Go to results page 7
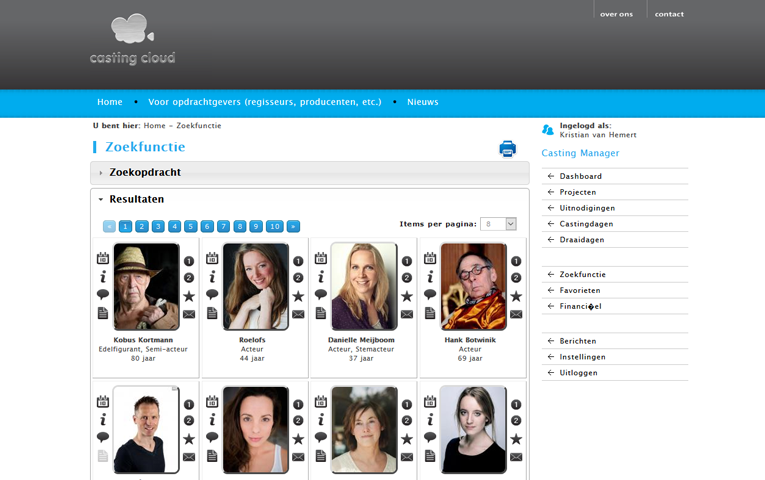This screenshot has width=765, height=480. (223, 226)
